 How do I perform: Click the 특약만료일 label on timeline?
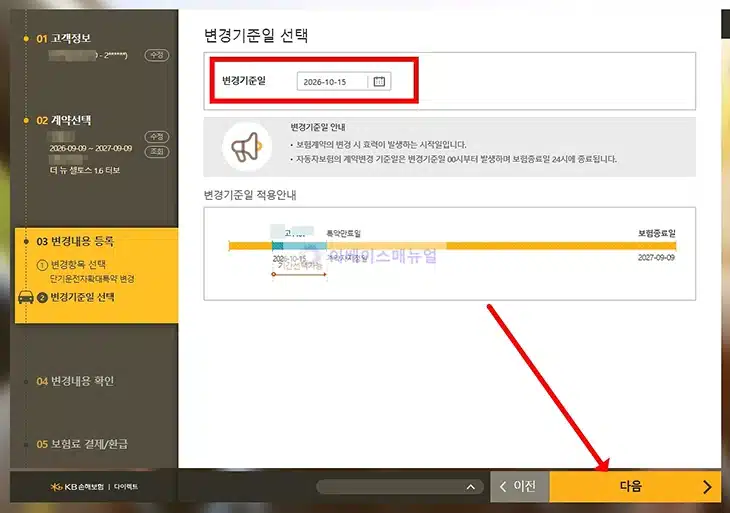(344, 233)
